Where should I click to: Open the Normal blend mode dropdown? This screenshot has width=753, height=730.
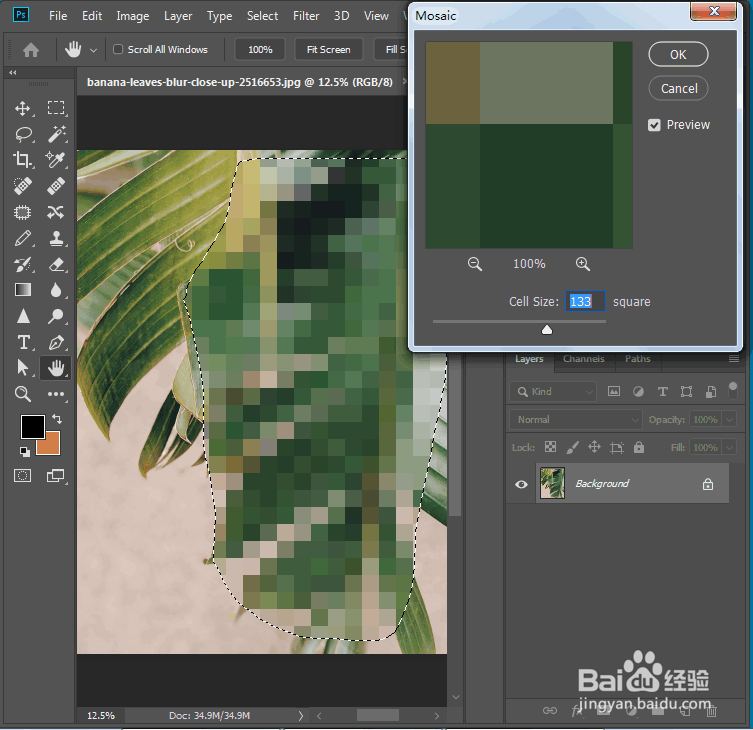pyautogui.click(x=575, y=420)
